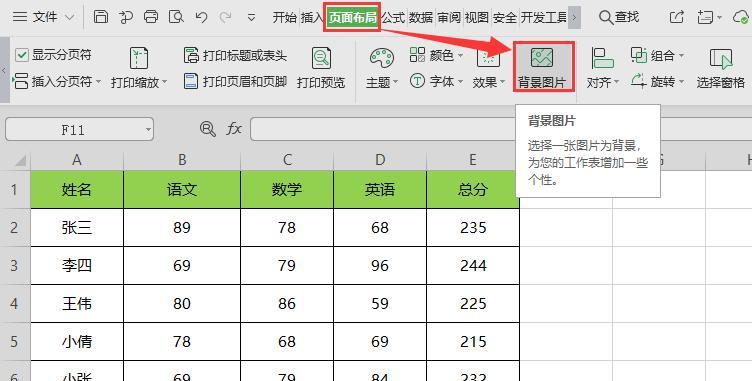Click cell with total 215
Image resolution: width=752 pixels, height=381 pixels.
tap(473, 342)
